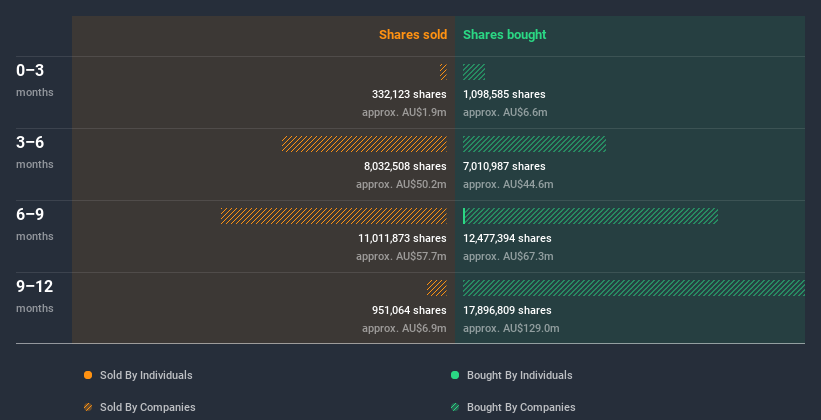Click the 9–12 months row label
The width and height of the screenshot is (821, 420).
pos(35,296)
